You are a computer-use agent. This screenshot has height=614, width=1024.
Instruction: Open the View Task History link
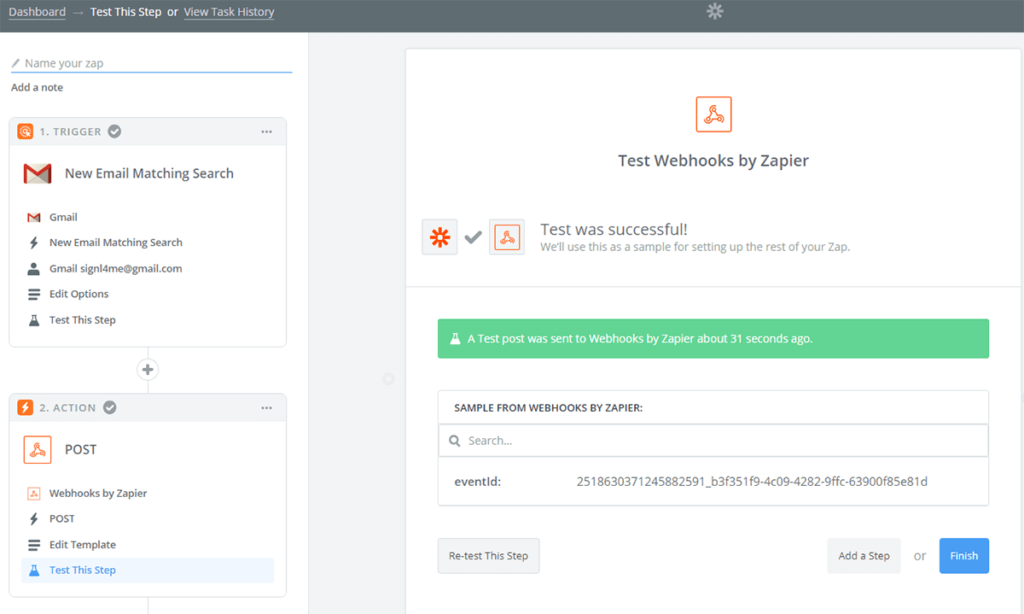229,12
